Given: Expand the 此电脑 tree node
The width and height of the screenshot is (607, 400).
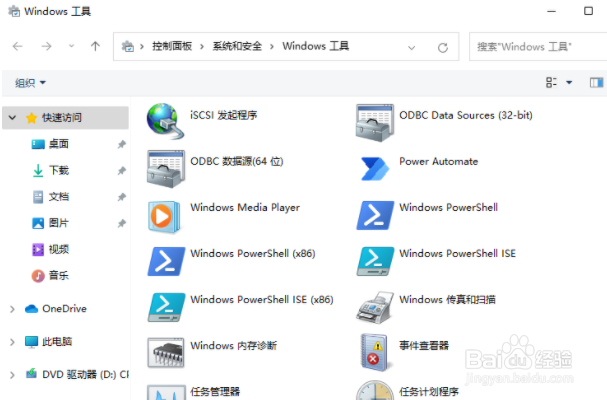Looking at the screenshot, I should [x=12, y=342].
